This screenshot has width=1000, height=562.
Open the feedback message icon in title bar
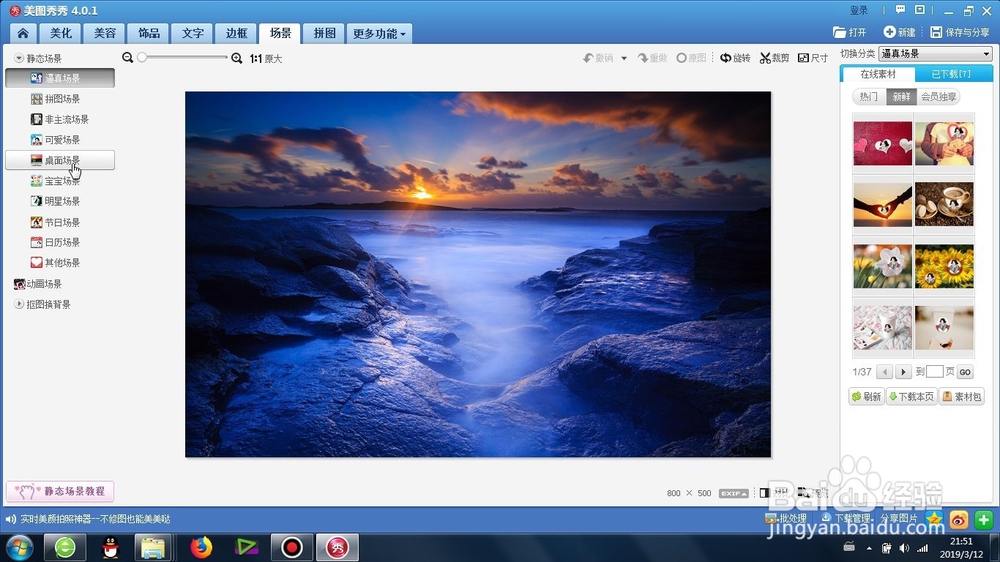point(900,10)
